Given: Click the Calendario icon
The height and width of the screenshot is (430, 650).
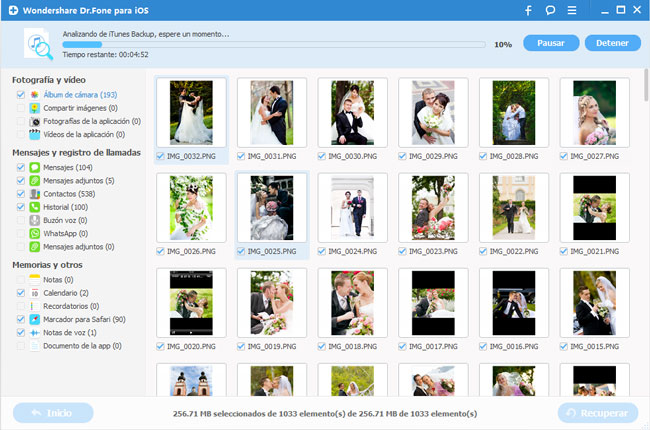Looking at the screenshot, I should point(35,293).
